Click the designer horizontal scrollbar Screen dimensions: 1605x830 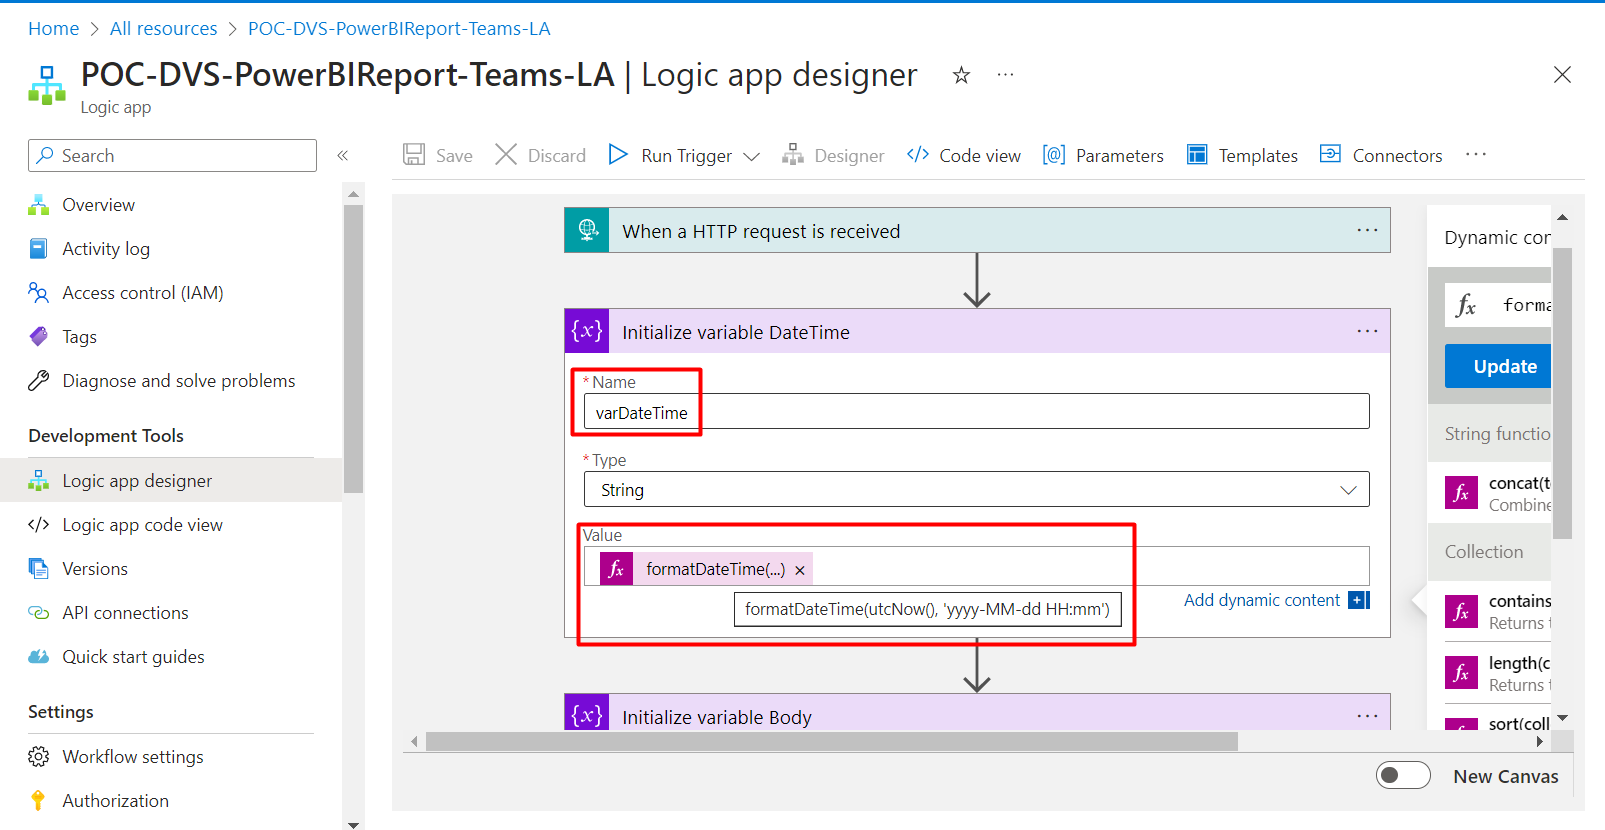click(x=831, y=741)
